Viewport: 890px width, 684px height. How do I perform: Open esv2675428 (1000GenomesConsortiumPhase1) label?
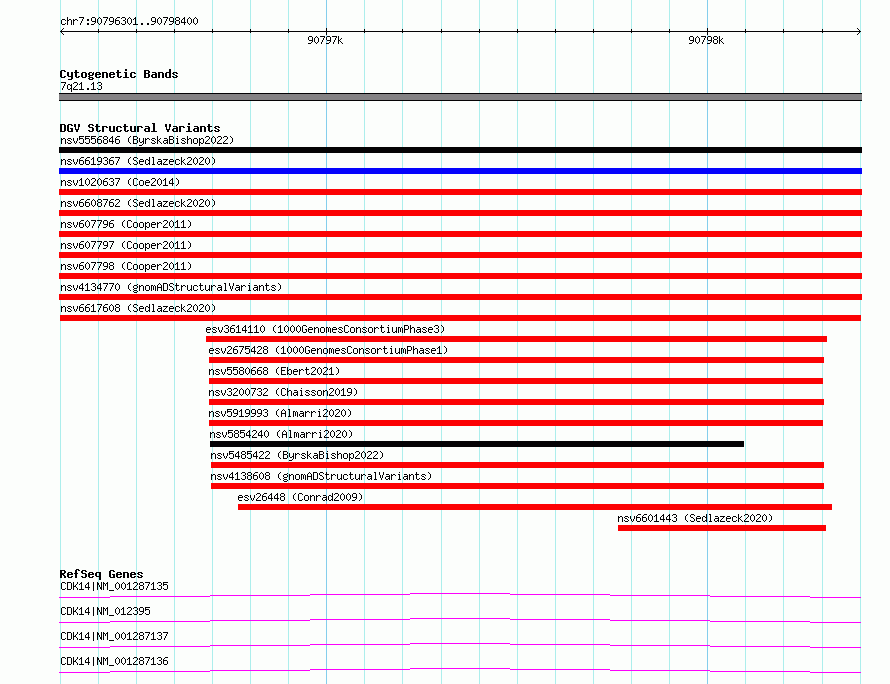[328, 350]
